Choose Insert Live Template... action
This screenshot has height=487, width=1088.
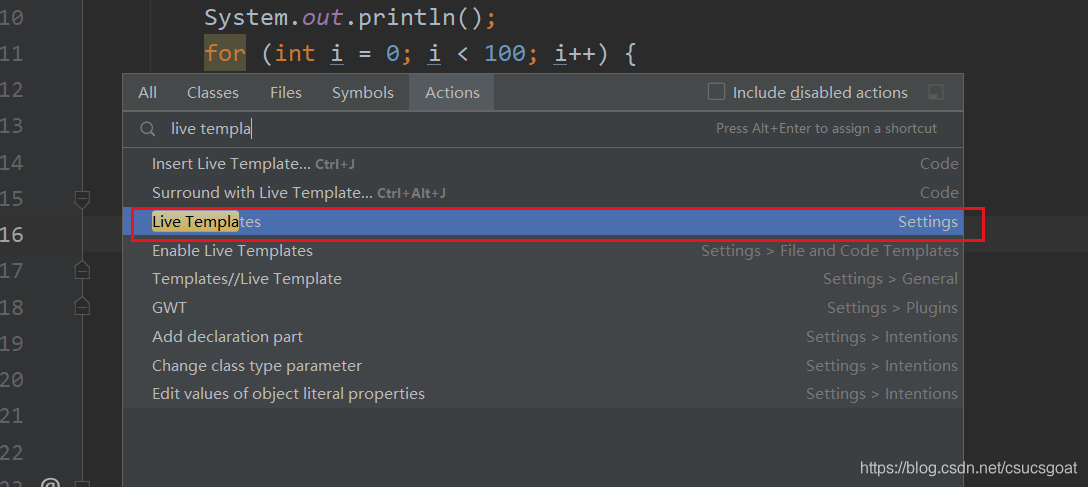[543, 164]
